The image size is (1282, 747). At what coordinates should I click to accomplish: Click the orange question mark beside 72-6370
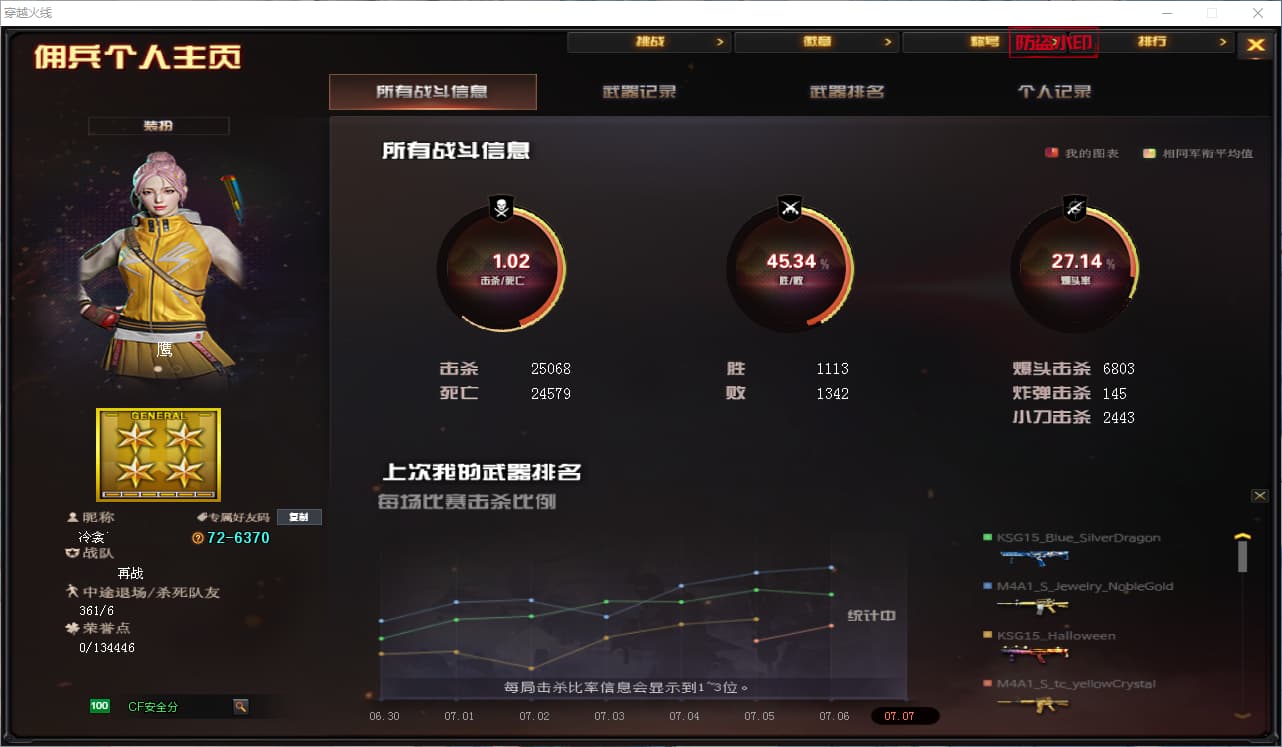(x=198, y=538)
